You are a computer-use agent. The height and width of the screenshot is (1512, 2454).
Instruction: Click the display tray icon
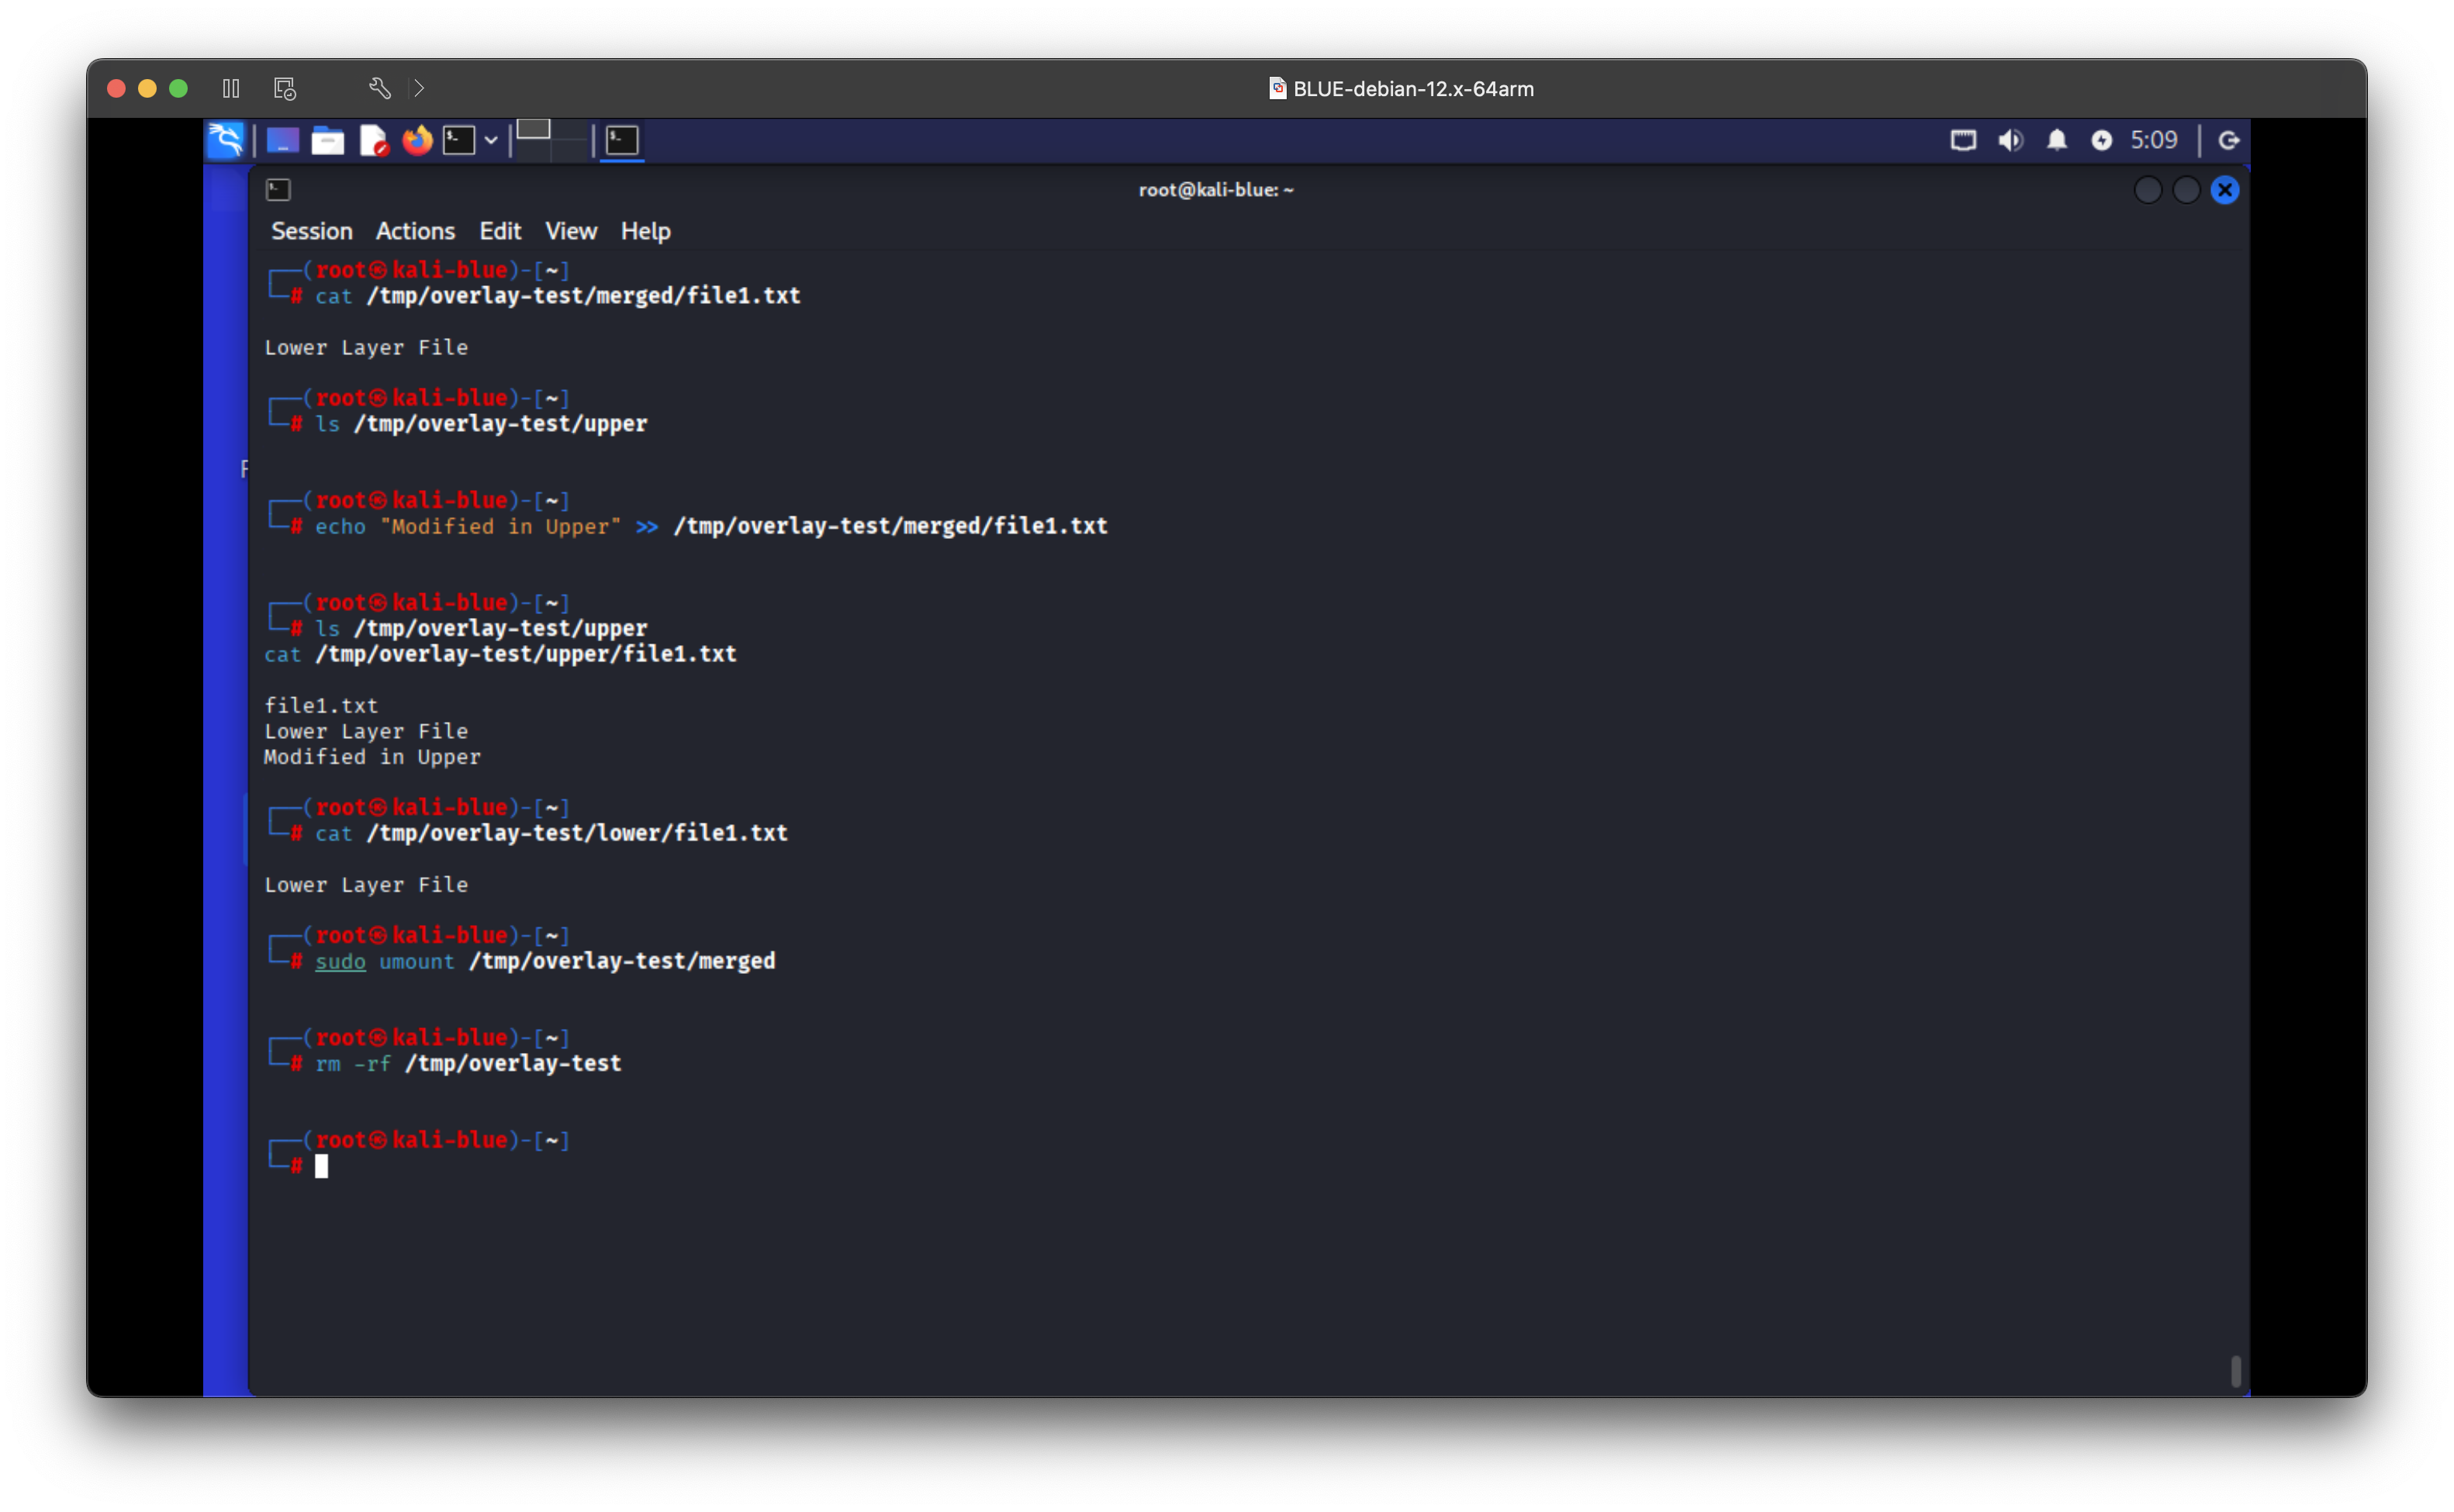[1963, 140]
